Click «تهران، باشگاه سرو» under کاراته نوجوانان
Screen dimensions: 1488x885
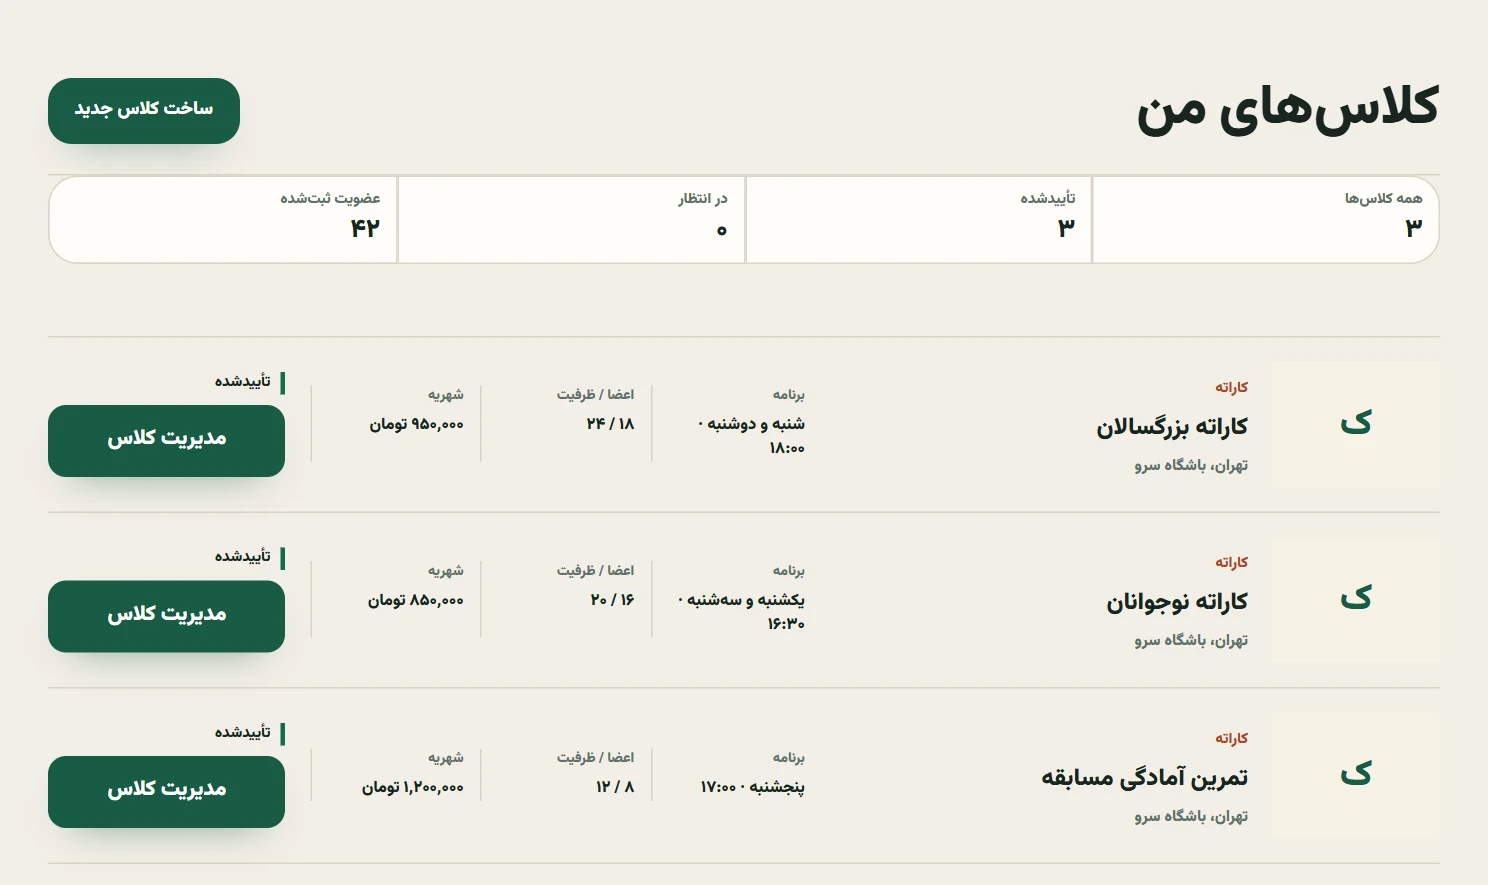click(x=1191, y=640)
